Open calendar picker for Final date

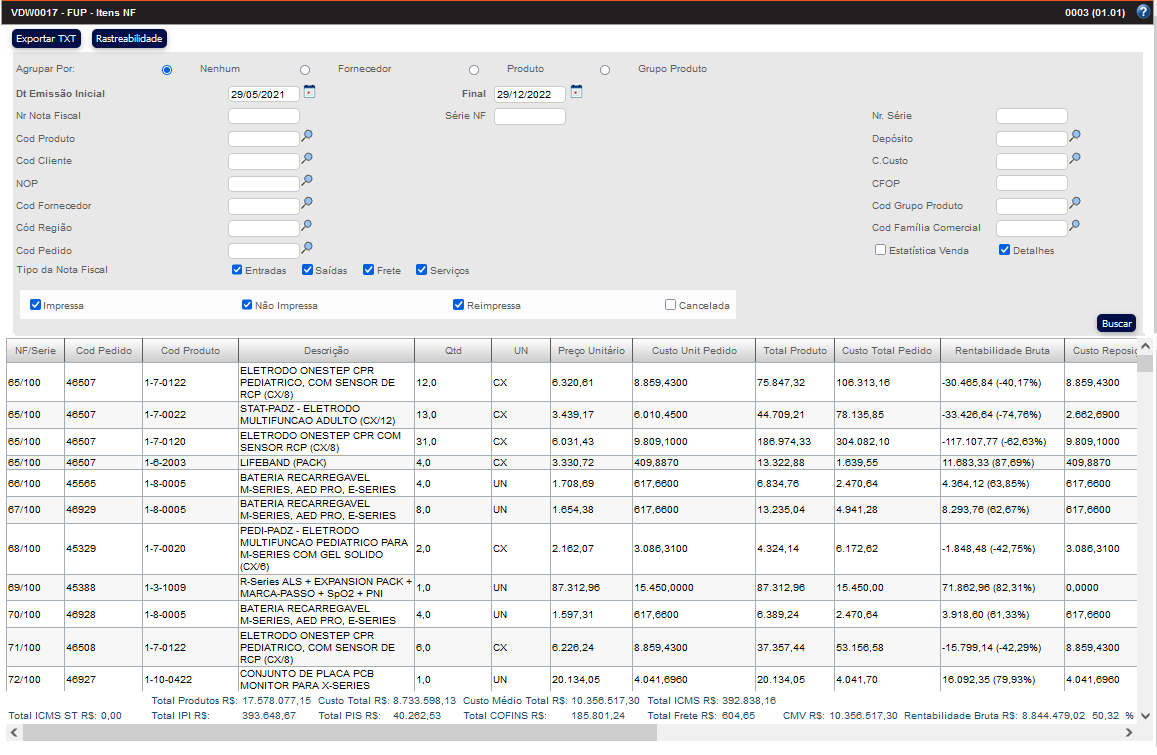[x=576, y=92]
